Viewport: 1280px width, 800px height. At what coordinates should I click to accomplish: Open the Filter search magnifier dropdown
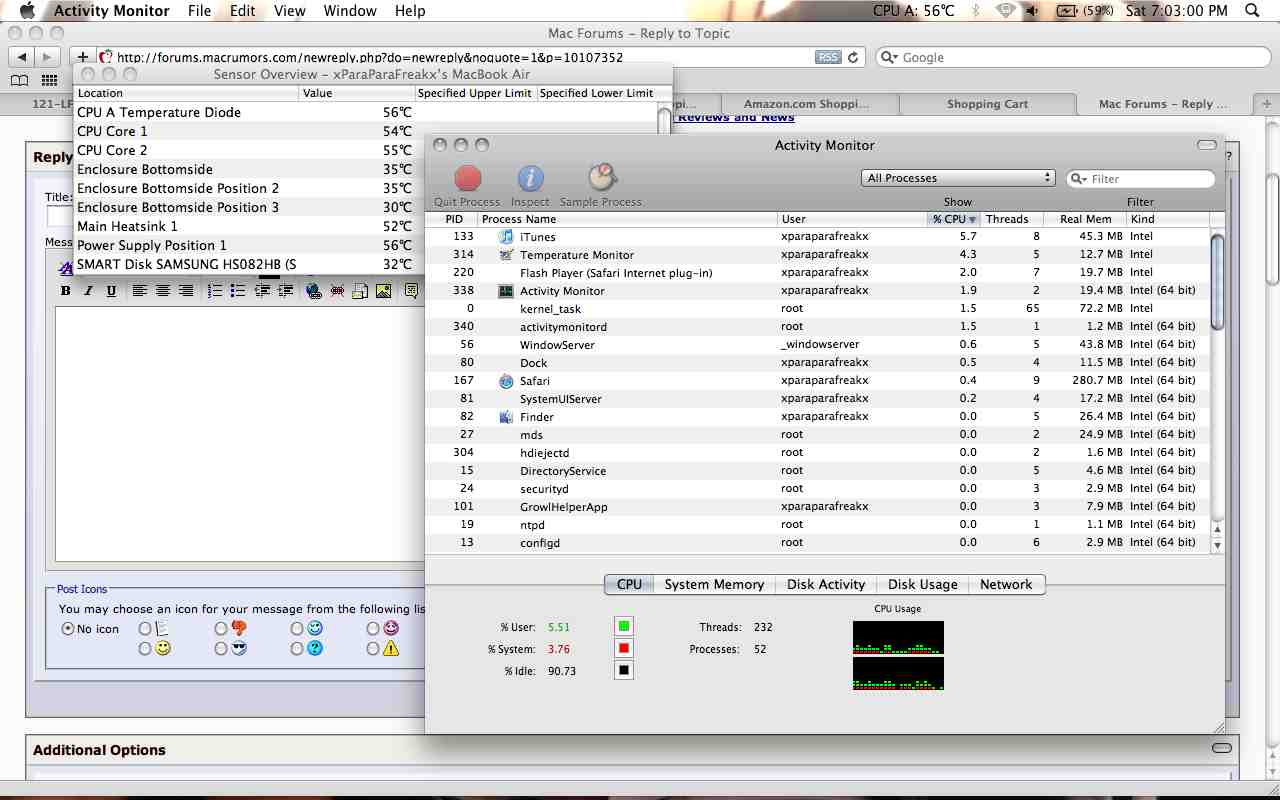pos(1080,179)
